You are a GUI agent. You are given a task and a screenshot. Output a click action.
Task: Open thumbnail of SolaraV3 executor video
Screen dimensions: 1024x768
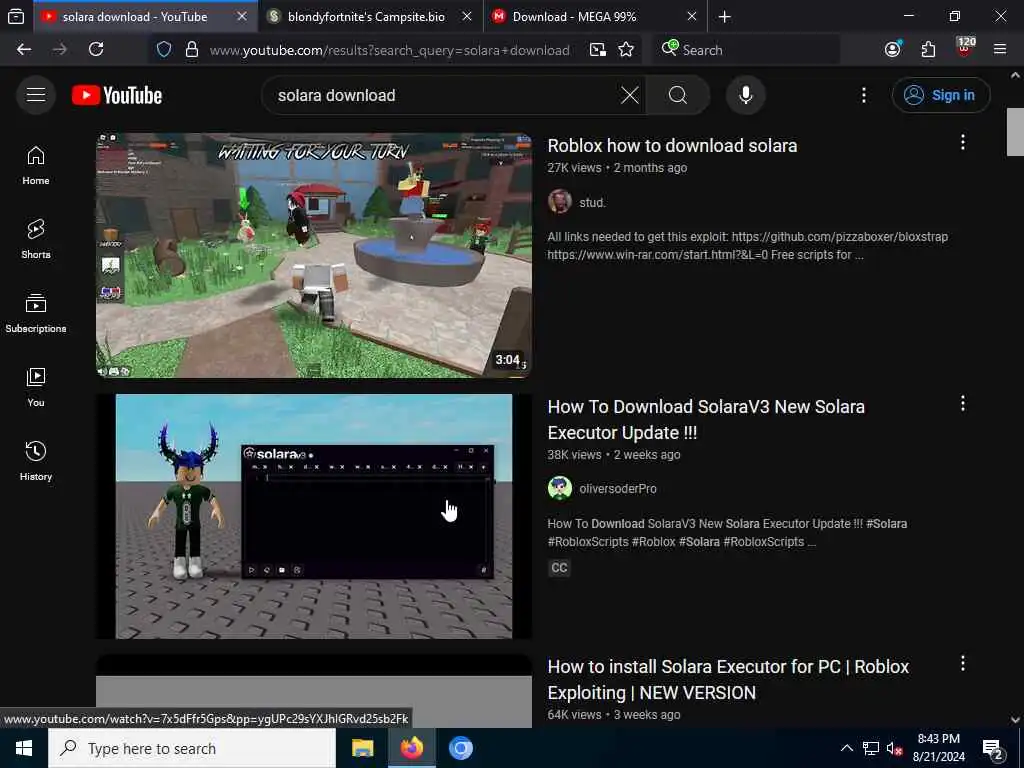(313, 516)
